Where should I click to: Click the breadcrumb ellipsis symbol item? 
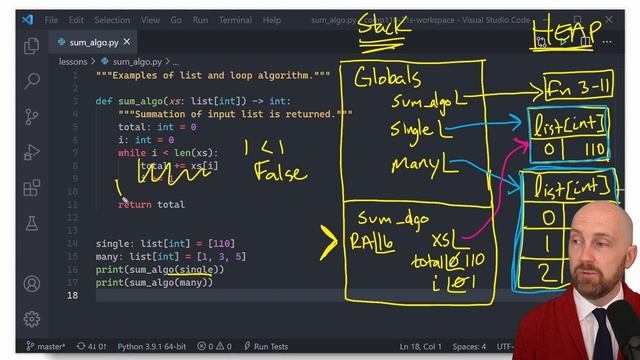(176, 62)
